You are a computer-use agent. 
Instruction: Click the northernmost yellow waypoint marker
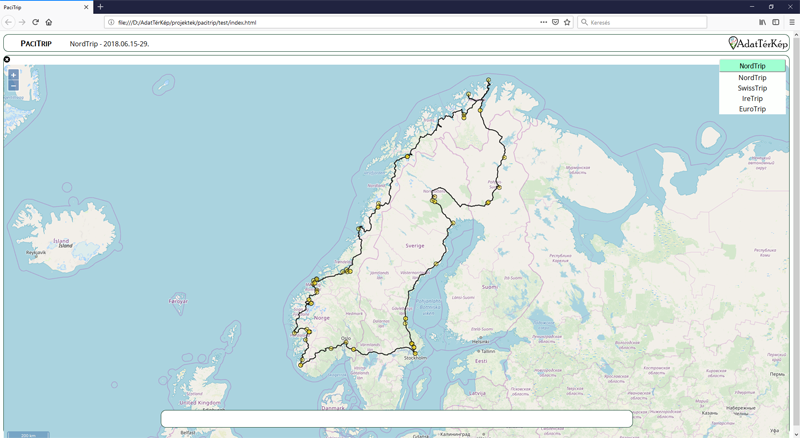(x=488, y=80)
